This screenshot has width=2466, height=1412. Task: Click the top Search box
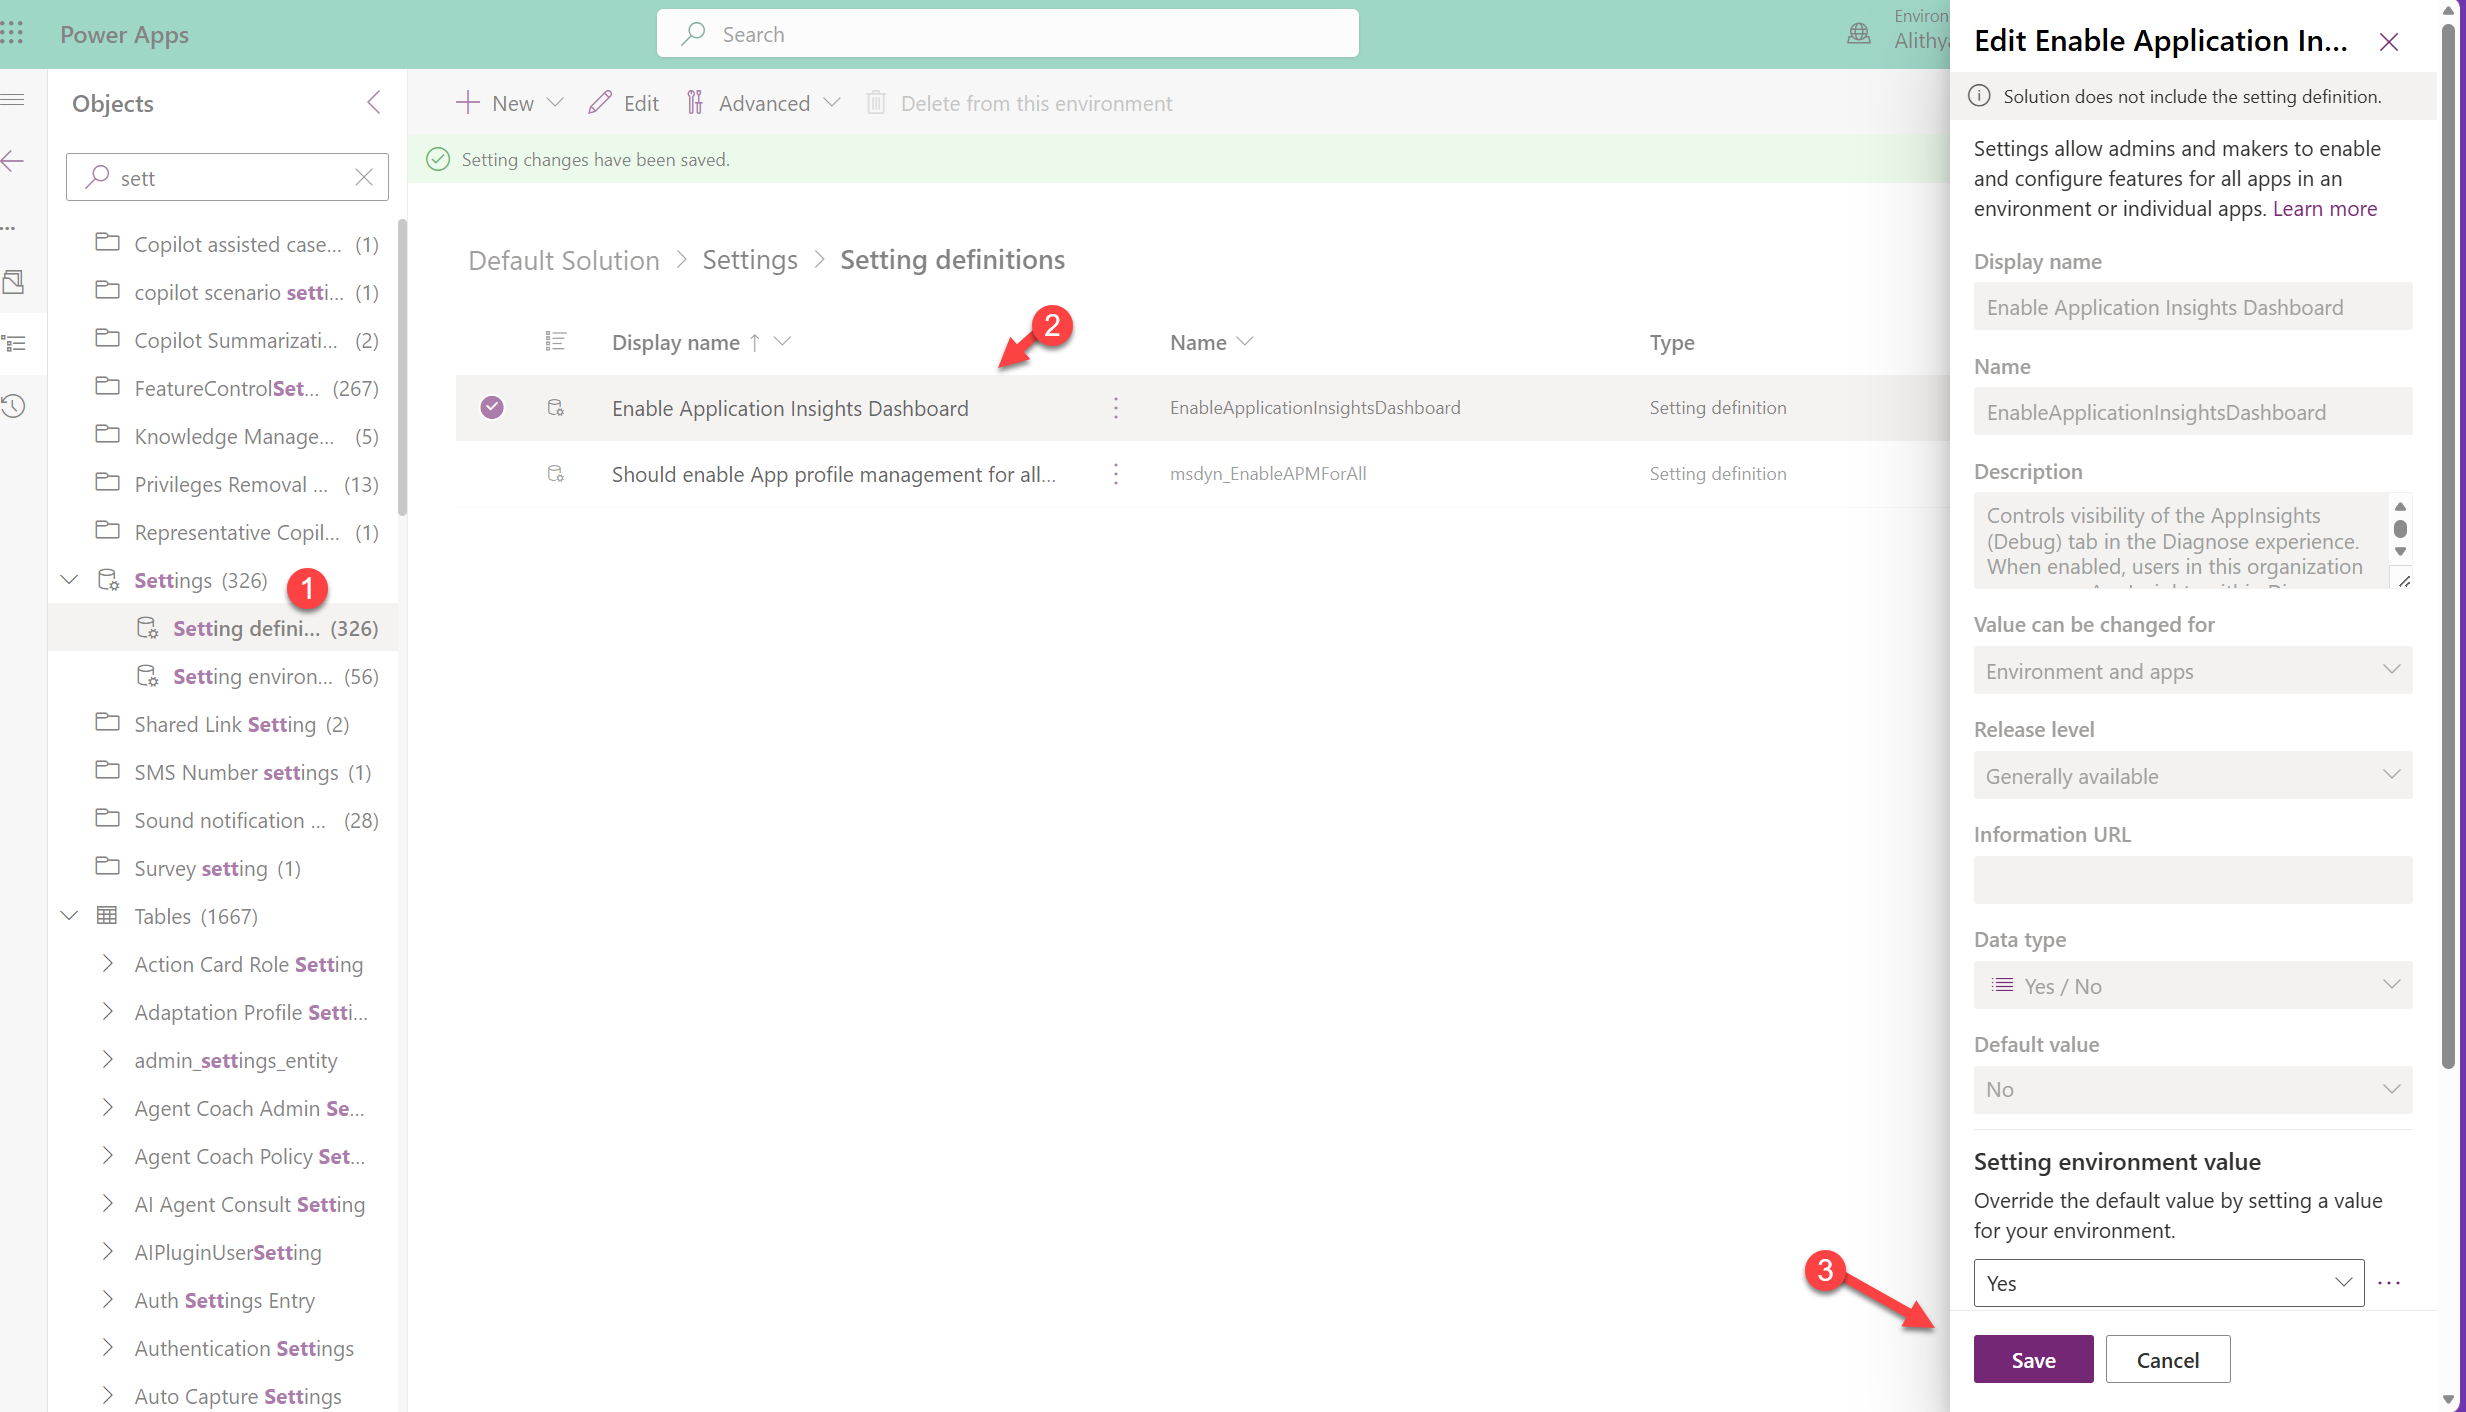point(1007,34)
